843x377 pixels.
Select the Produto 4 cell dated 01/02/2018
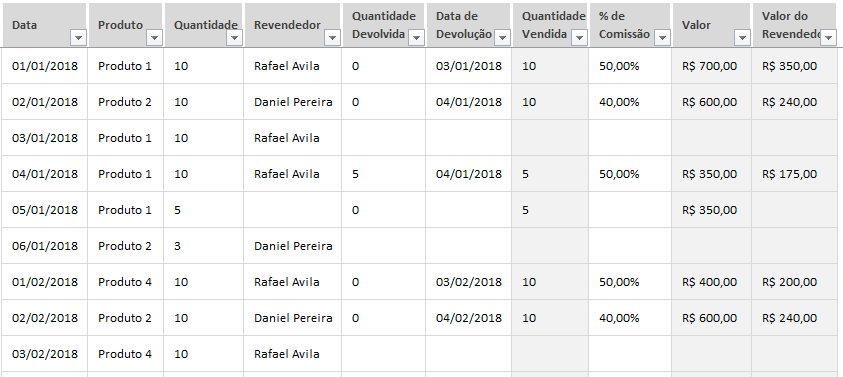click(125, 282)
